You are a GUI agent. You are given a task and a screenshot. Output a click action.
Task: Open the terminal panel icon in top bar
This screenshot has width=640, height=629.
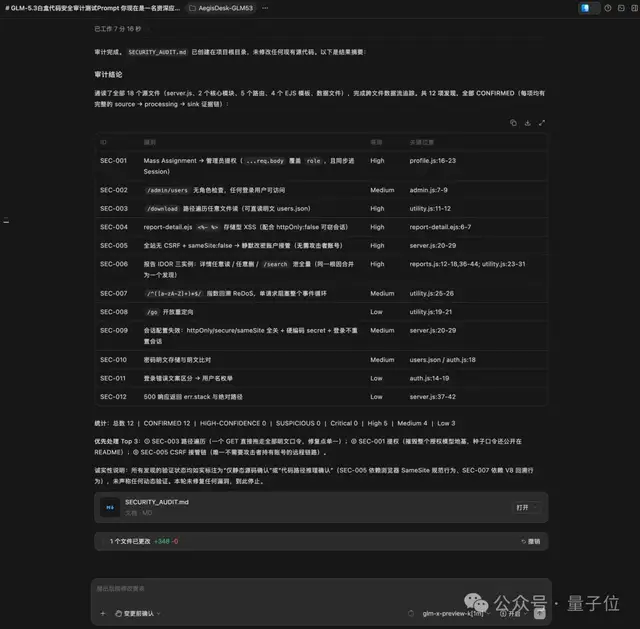621,8
